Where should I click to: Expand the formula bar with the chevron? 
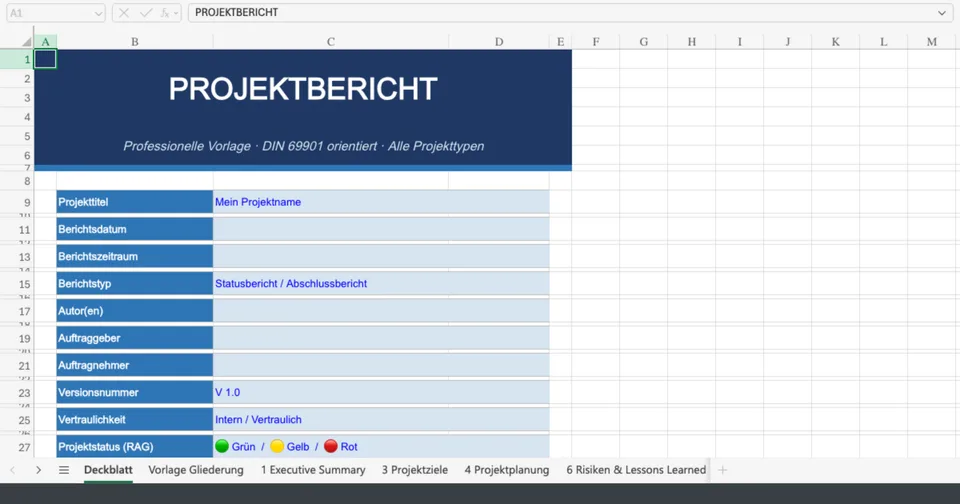point(942,13)
